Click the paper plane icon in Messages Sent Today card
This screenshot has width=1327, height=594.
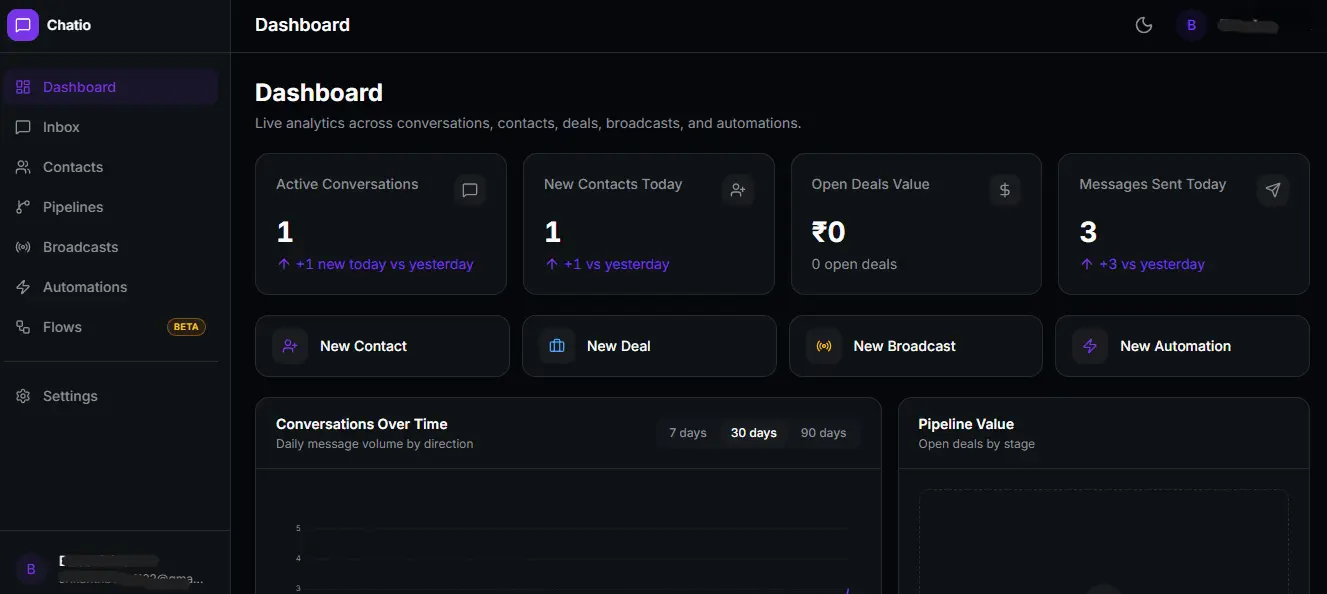(x=1273, y=190)
